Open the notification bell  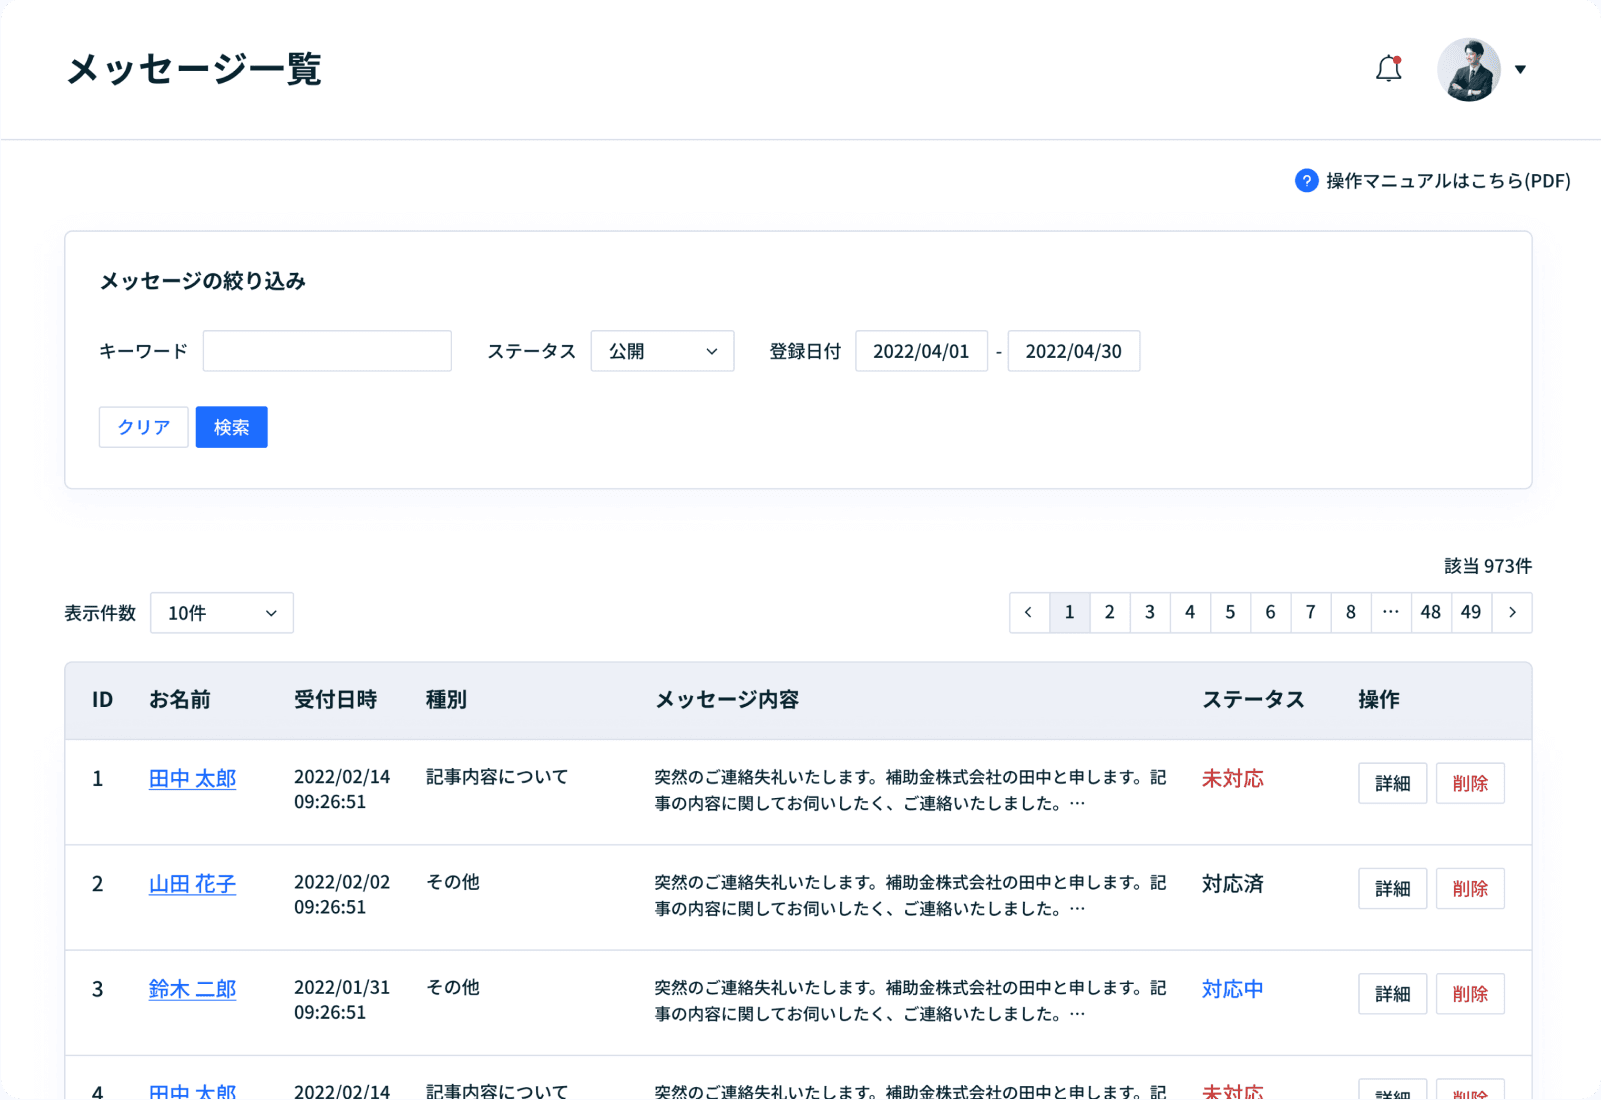[x=1388, y=69]
